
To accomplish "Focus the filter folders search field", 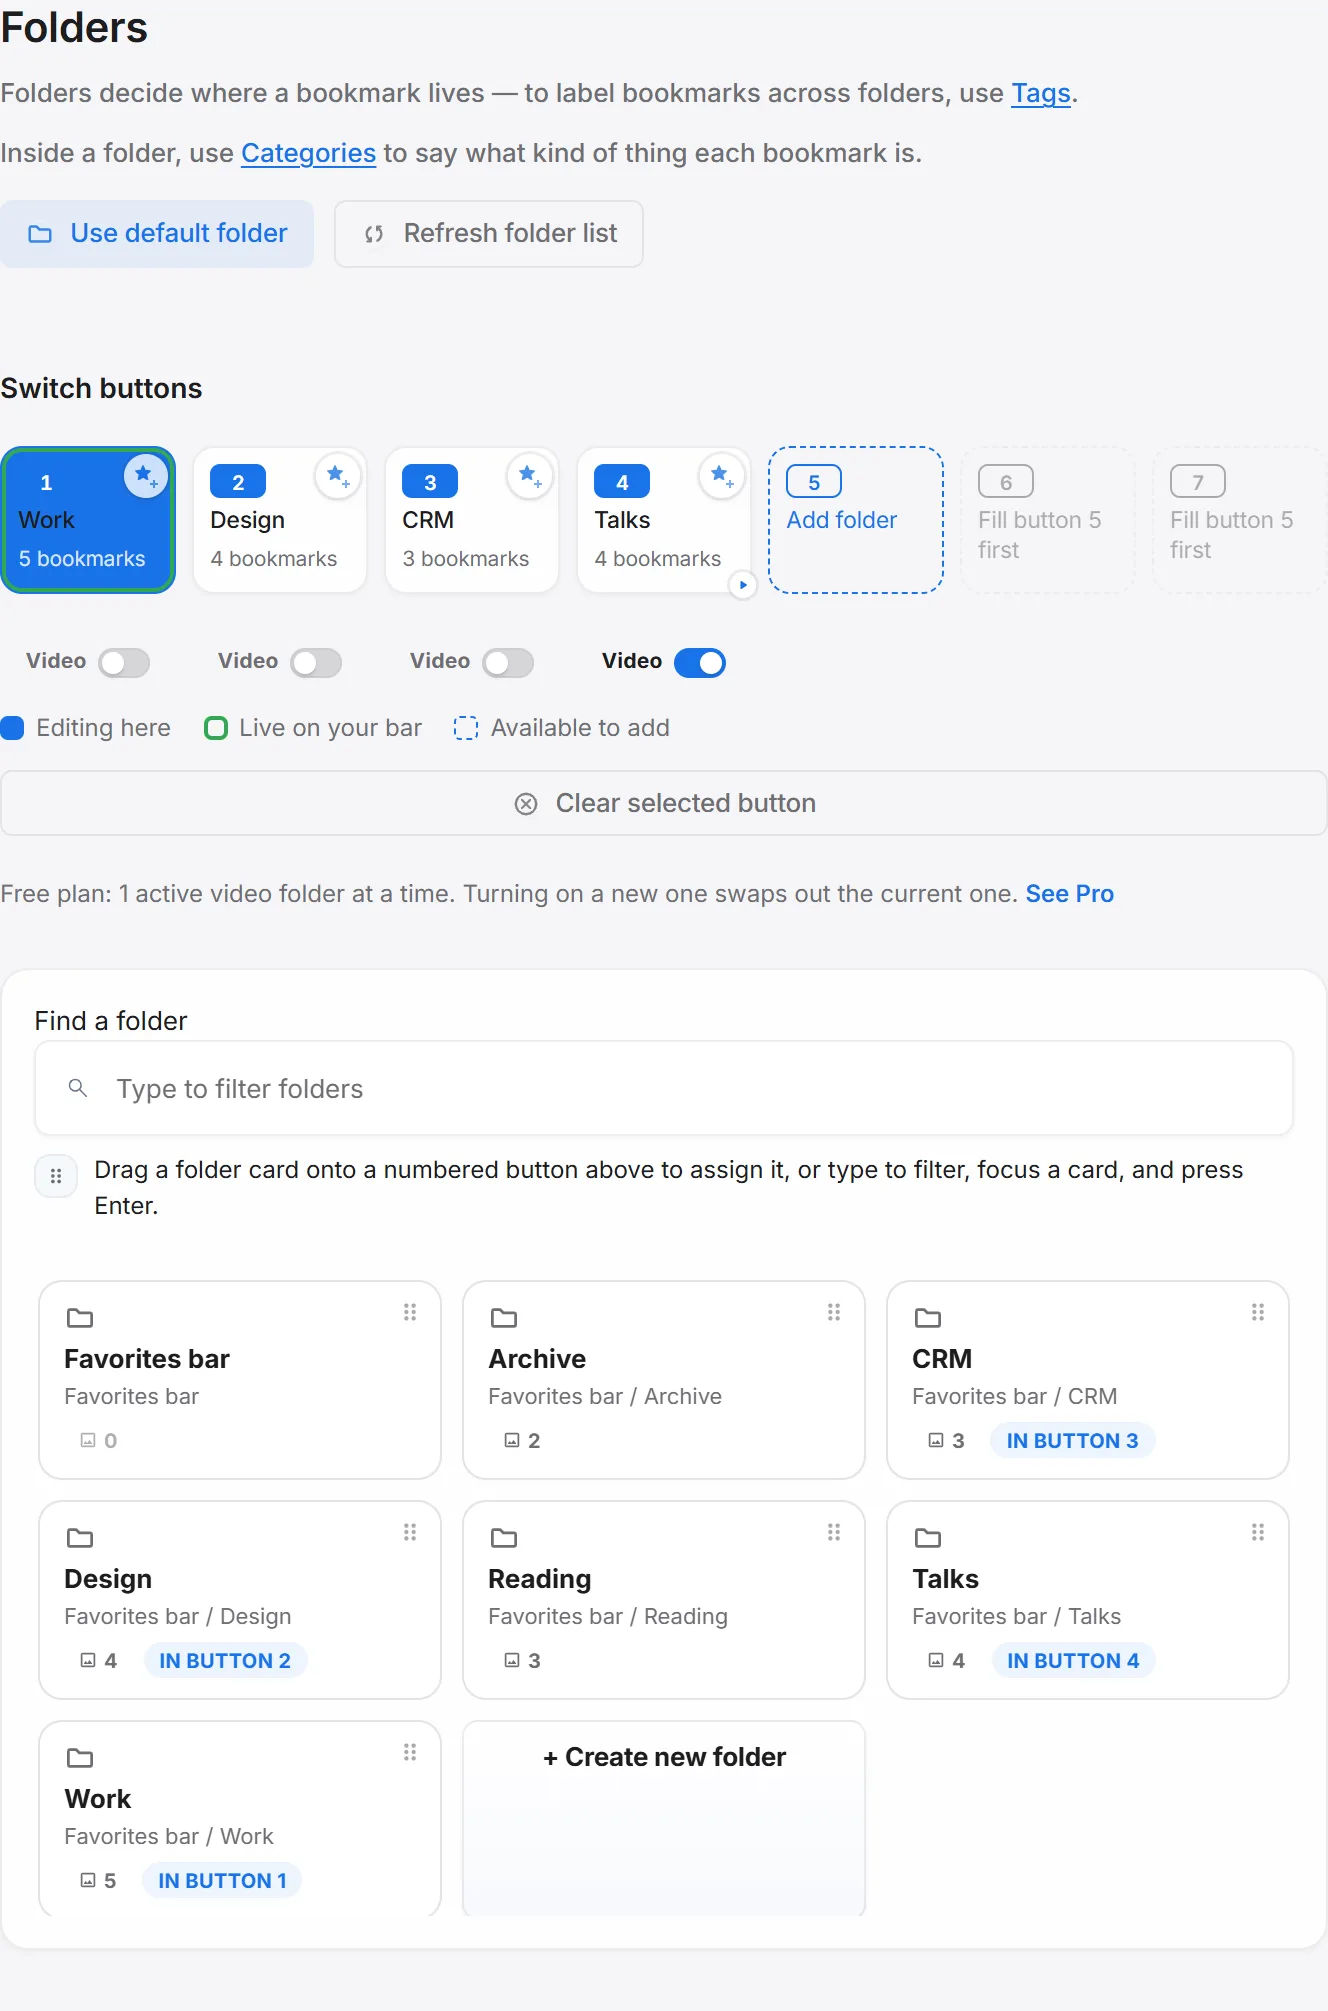I will [x=664, y=1088].
